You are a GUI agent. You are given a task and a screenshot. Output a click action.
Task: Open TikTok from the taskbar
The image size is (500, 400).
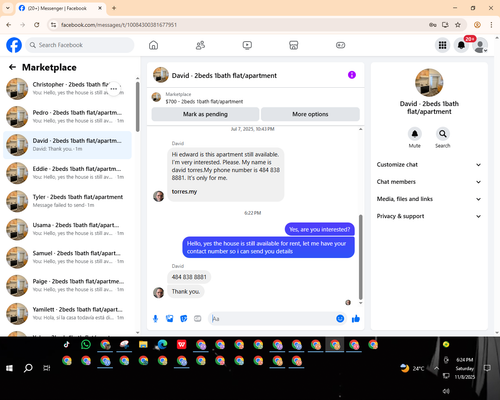(67, 344)
